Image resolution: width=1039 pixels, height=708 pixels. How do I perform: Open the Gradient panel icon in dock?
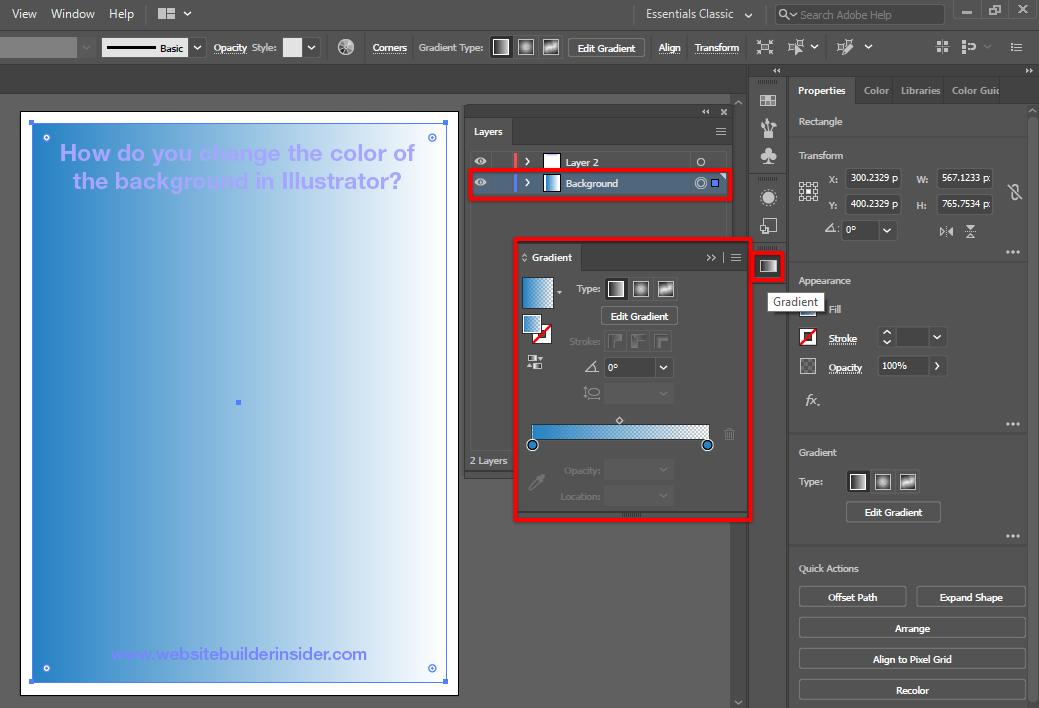pos(768,266)
